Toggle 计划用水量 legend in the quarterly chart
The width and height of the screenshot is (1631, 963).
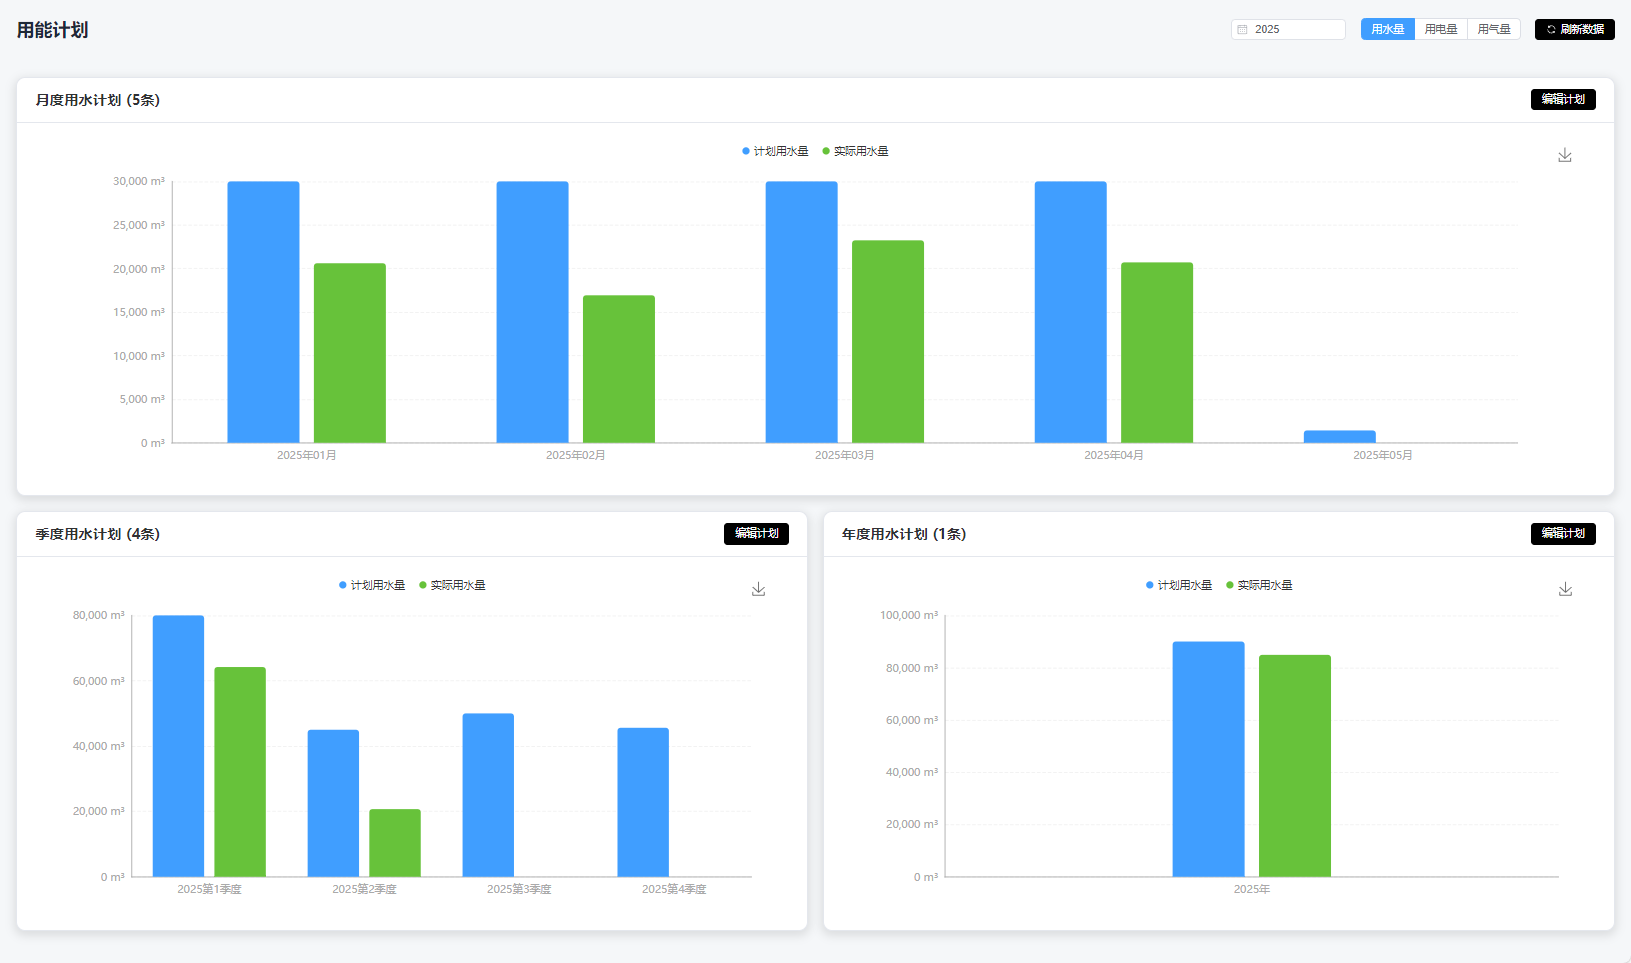pos(372,585)
